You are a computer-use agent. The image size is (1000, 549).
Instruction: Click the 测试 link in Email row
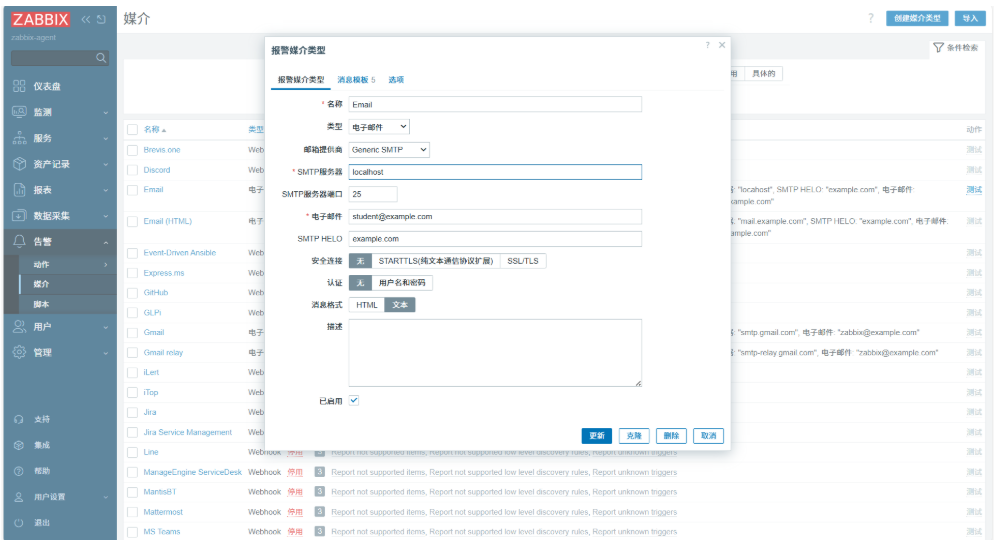[x=974, y=190]
